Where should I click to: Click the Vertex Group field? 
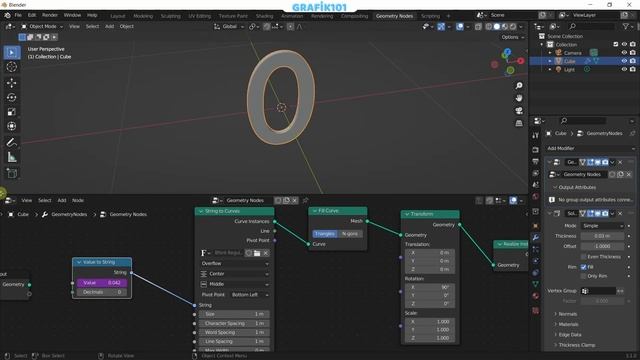(598, 291)
